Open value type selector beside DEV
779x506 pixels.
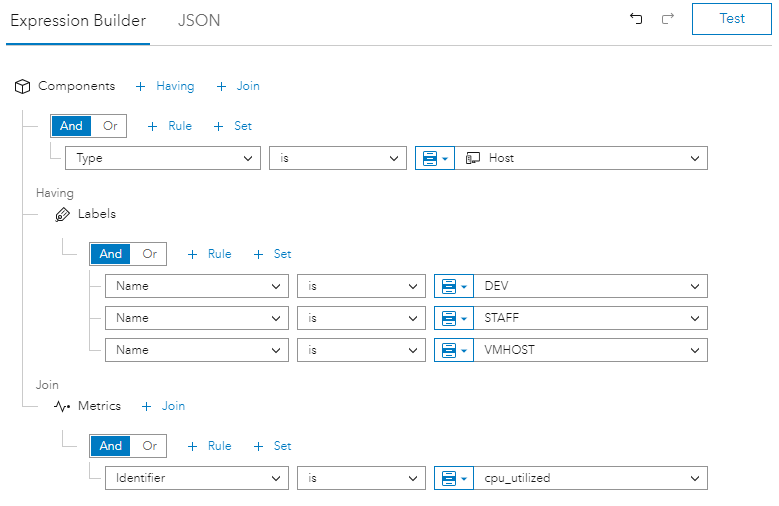[454, 286]
